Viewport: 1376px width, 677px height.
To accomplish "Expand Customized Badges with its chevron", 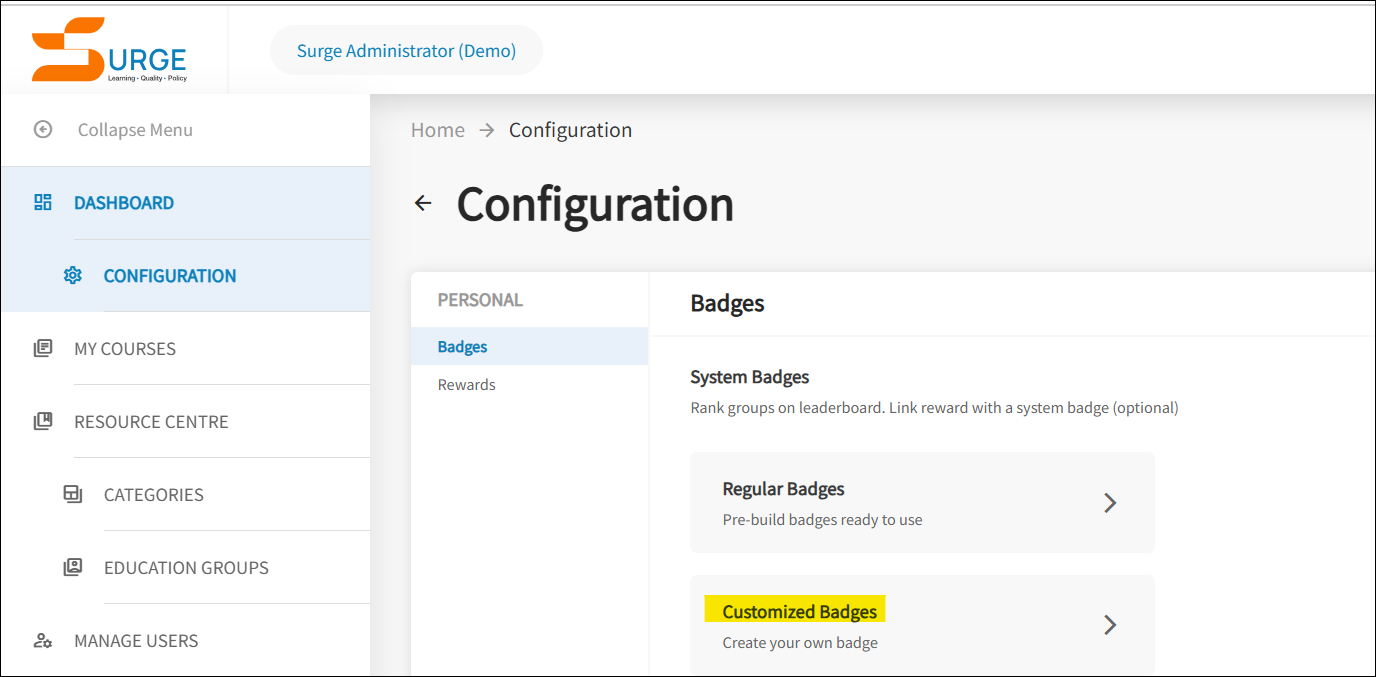I will (x=1110, y=624).
